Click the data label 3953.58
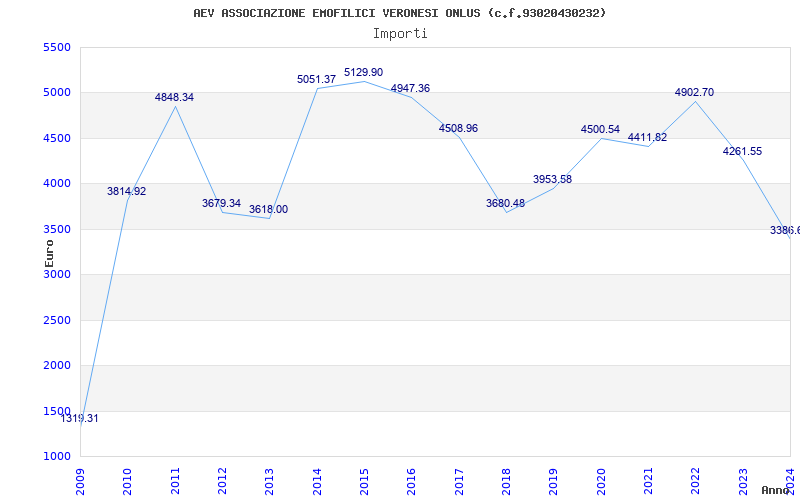Viewport: 800px width, 500px height. point(553,179)
